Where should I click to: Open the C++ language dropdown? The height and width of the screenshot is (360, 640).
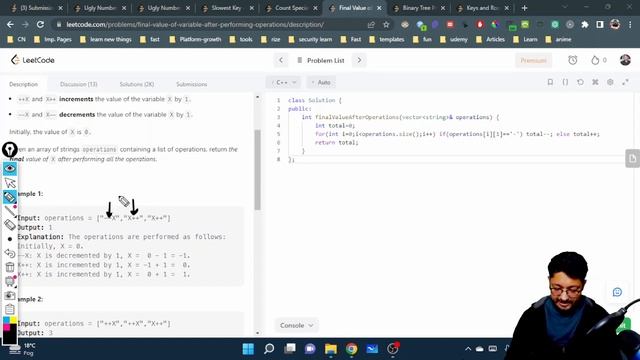[x=284, y=82]
